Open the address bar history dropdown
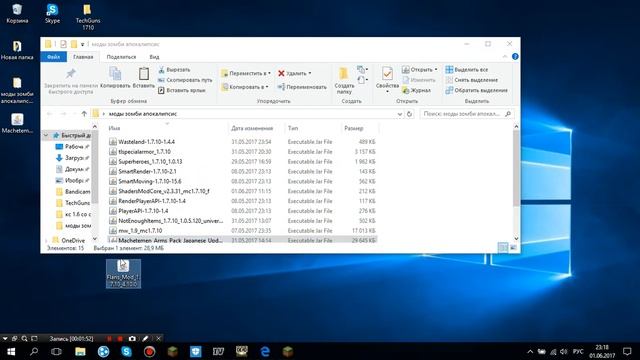640x360 pixels. [400, 114]
